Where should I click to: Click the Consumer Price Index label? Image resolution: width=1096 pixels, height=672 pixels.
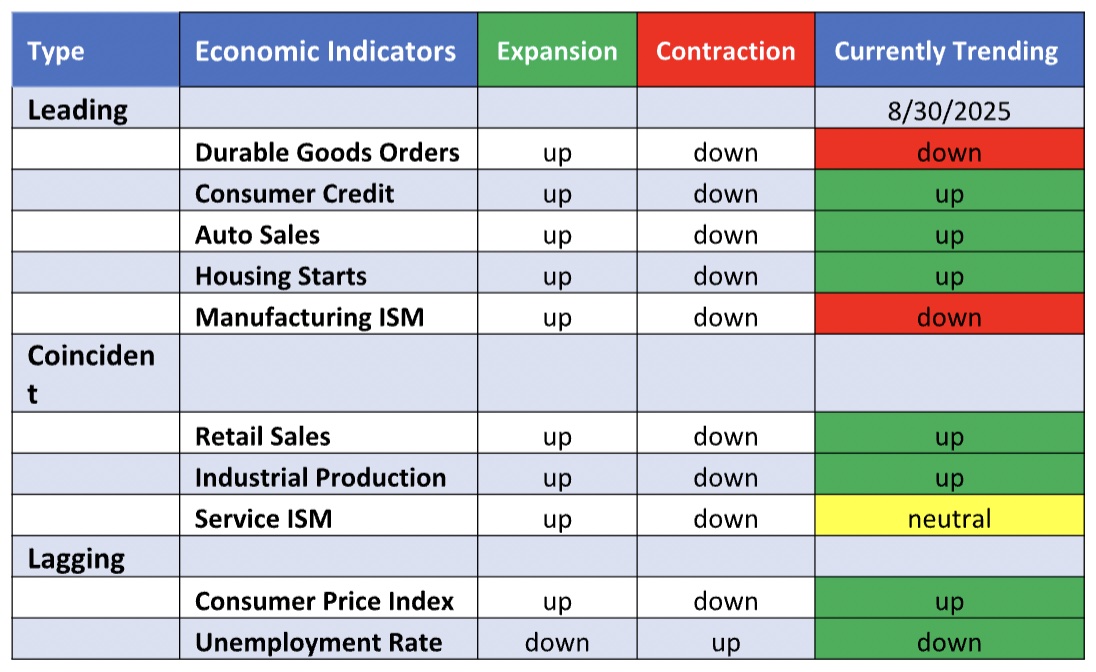[324, 601]
